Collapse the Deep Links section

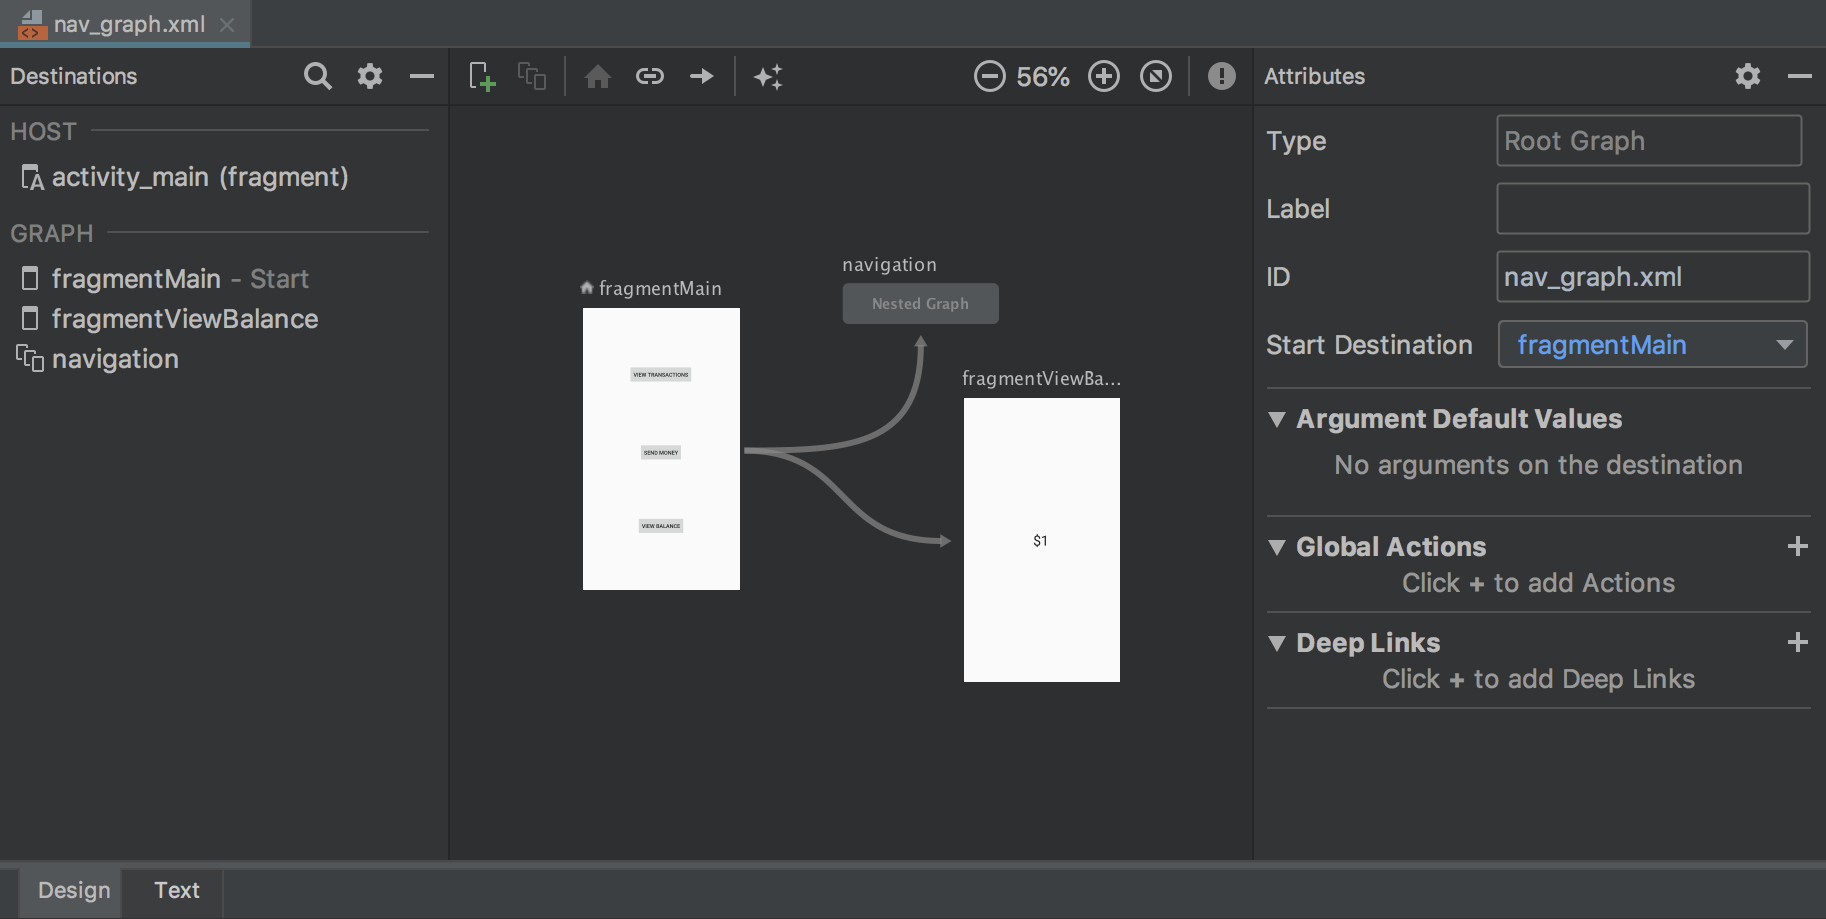[1277, 644]
